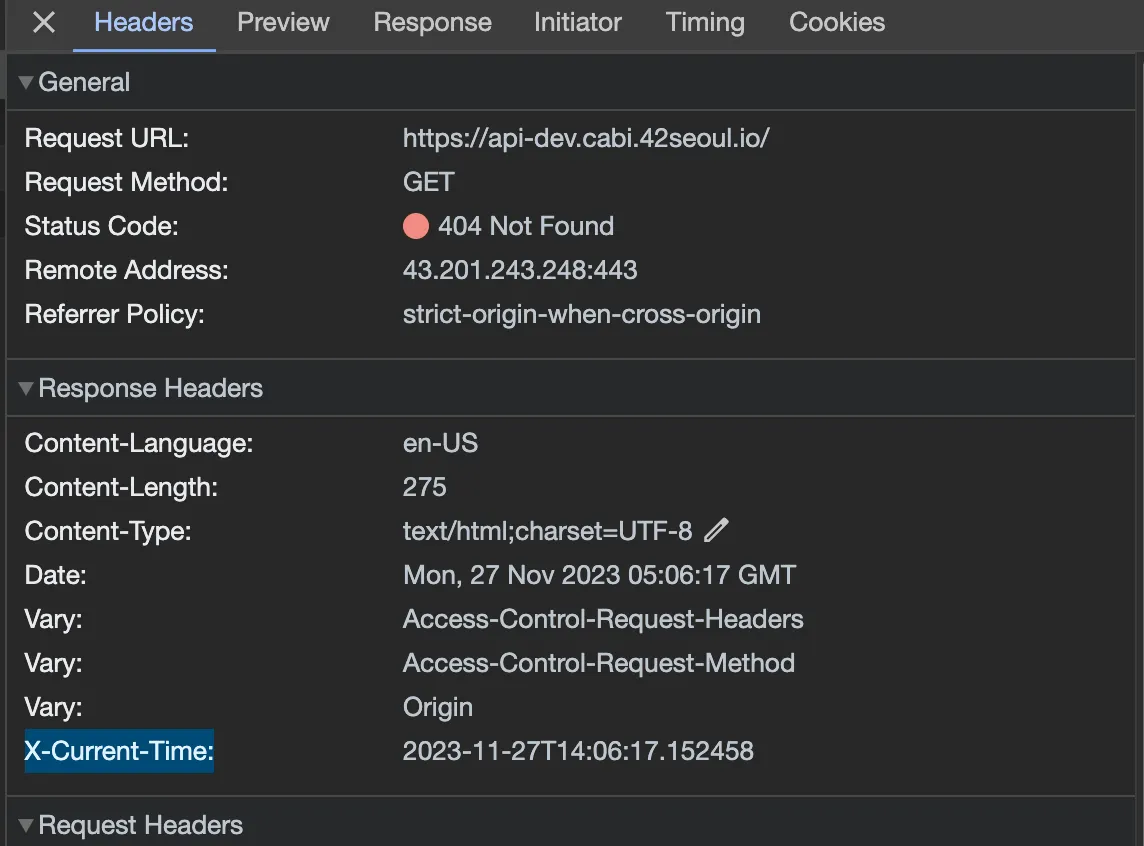The image size is (1144, 846).
Task: Open the Response tab
Action: [x=432, y=23]
